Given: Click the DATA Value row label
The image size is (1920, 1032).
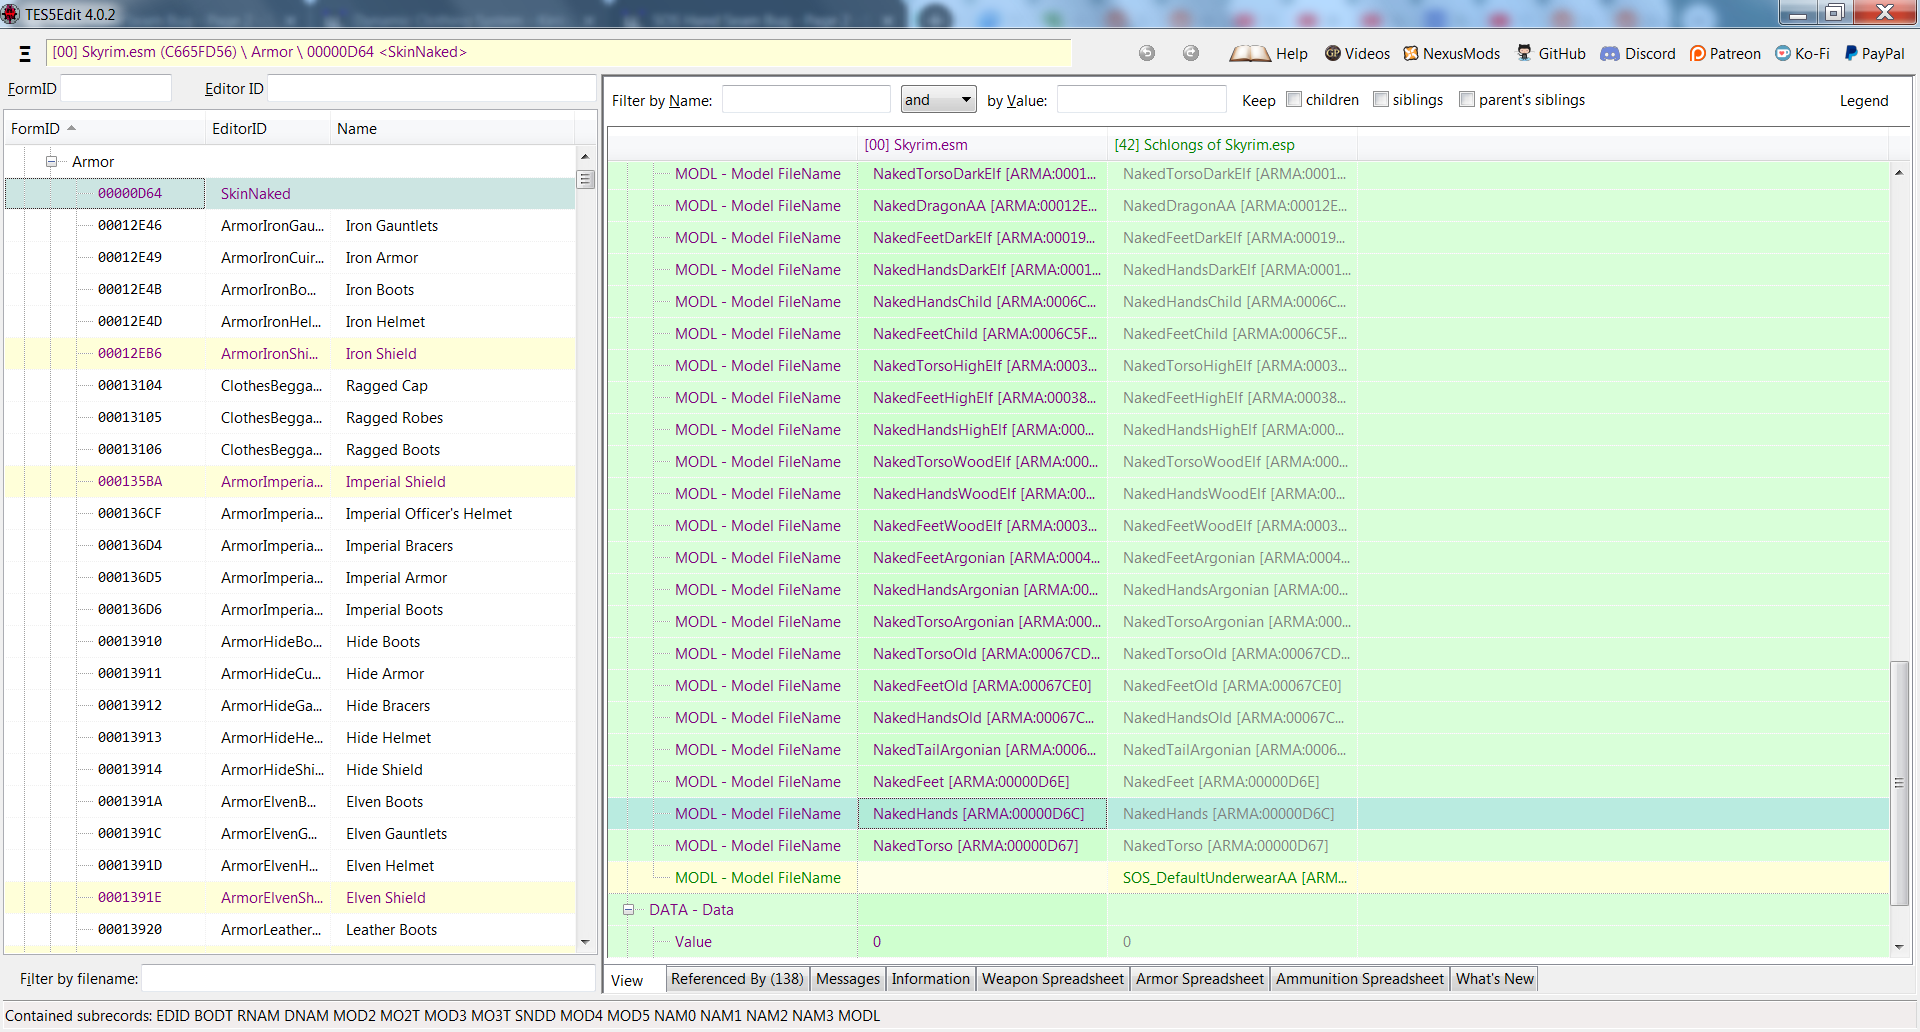Looking at the screenshot, I should pyautogui.click(x=693, y=941).
